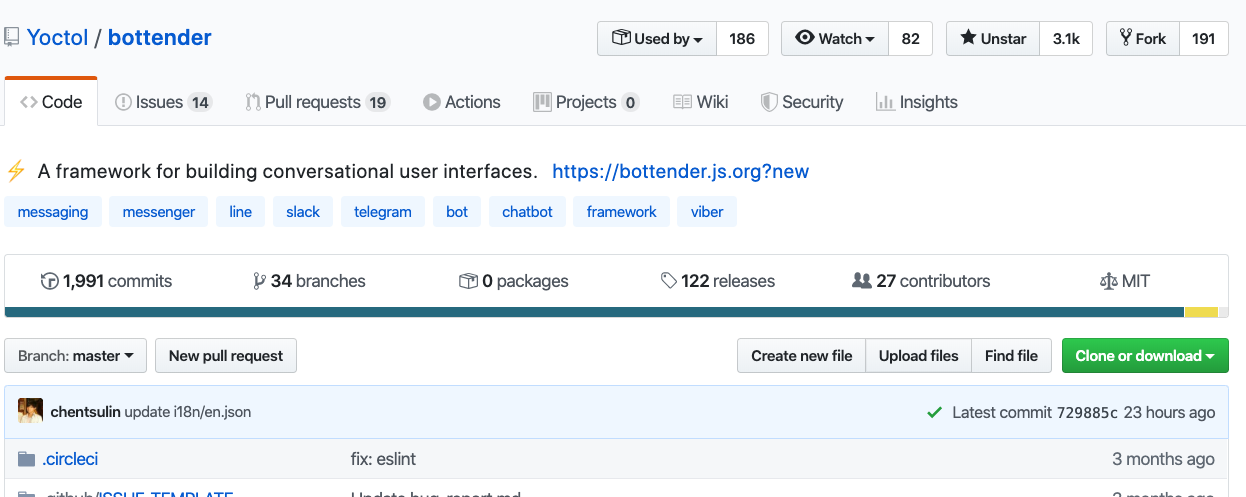Click the Pull requests merge icon
This screenshot has width=1246, height=497.
coord(253,102)
